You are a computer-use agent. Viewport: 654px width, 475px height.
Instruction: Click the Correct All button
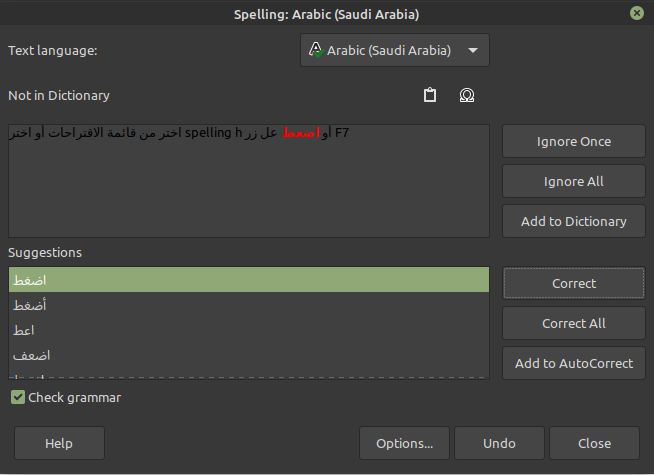(573, 323)
